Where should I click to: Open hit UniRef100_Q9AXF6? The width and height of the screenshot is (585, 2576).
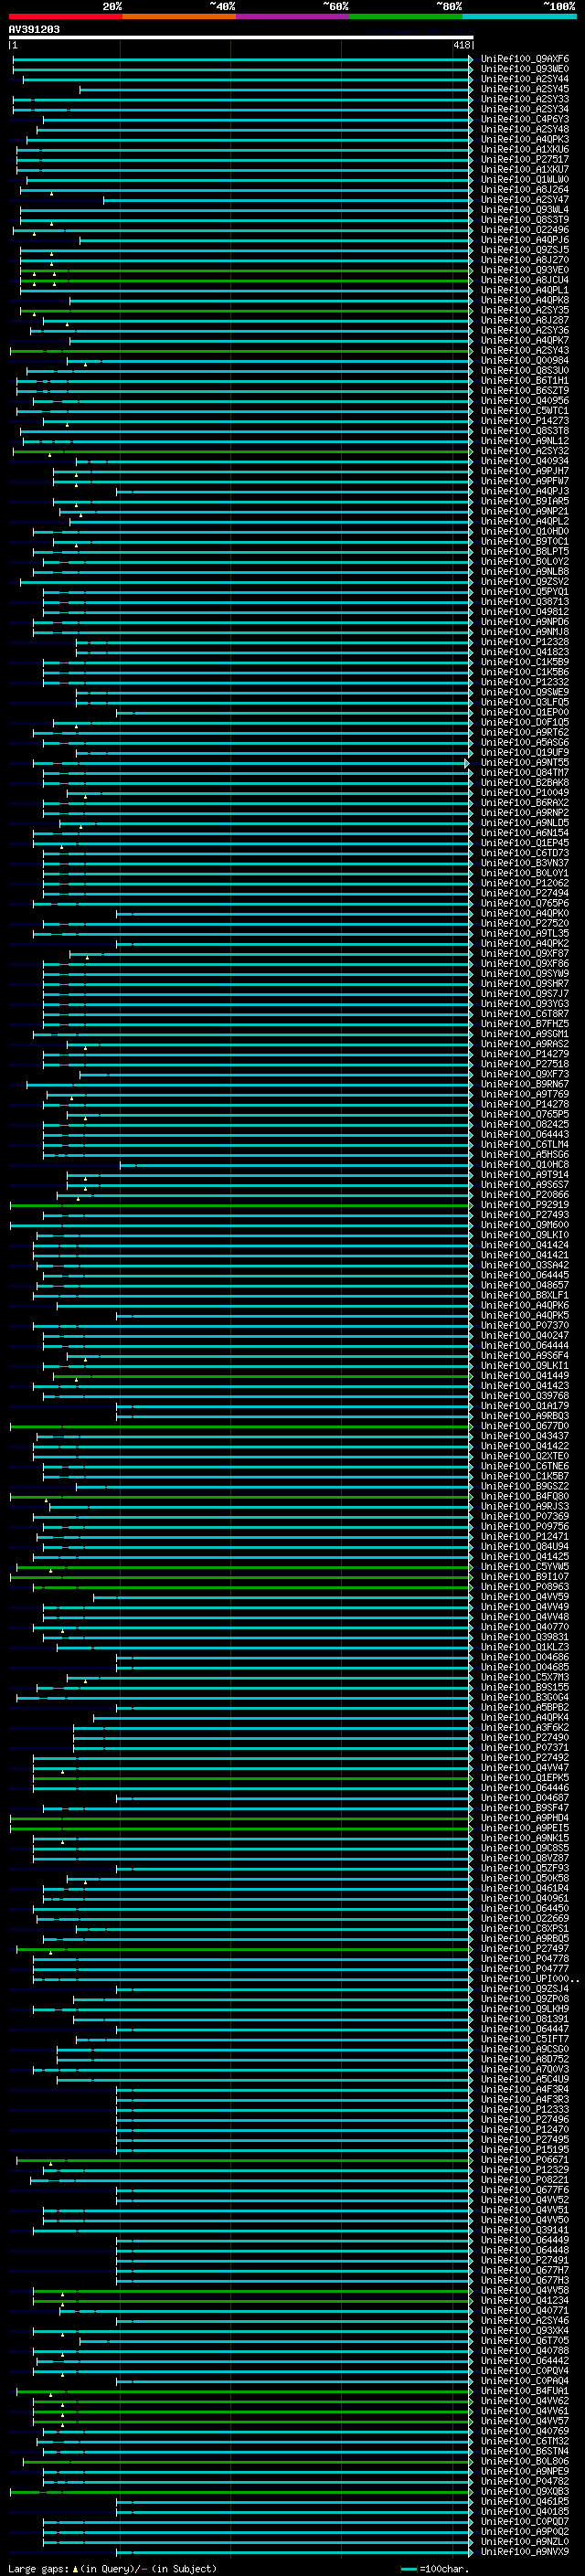(525, 59)
